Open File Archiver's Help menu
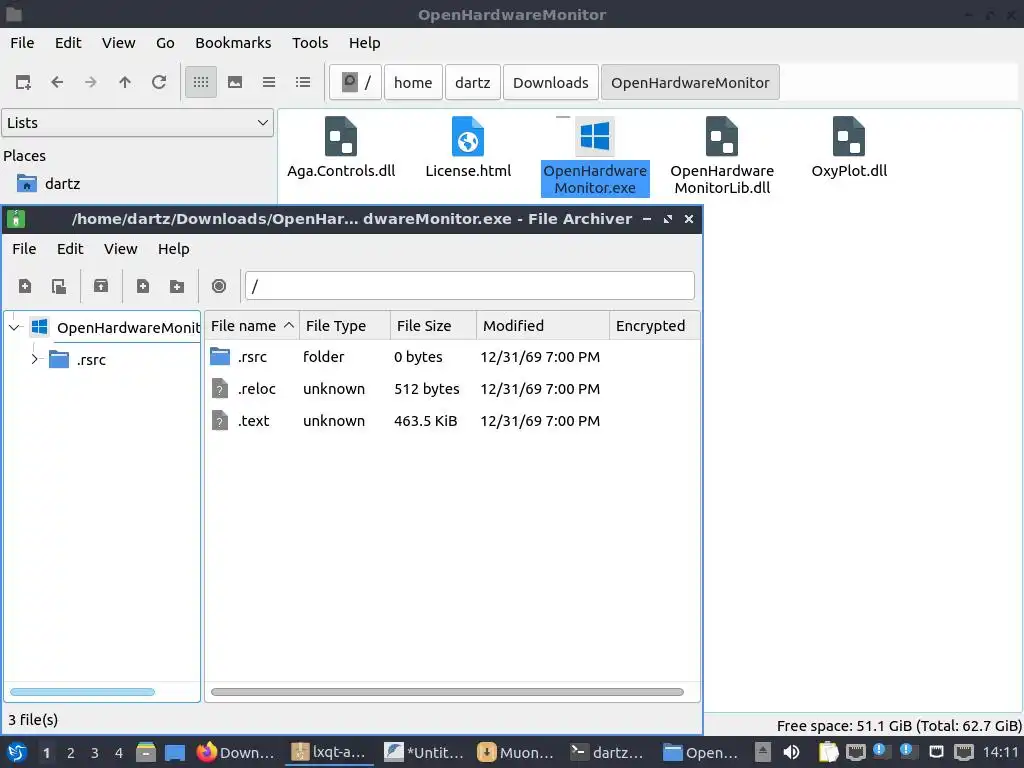This screenshot has height=768, width=1024. [x=174, y=249]
